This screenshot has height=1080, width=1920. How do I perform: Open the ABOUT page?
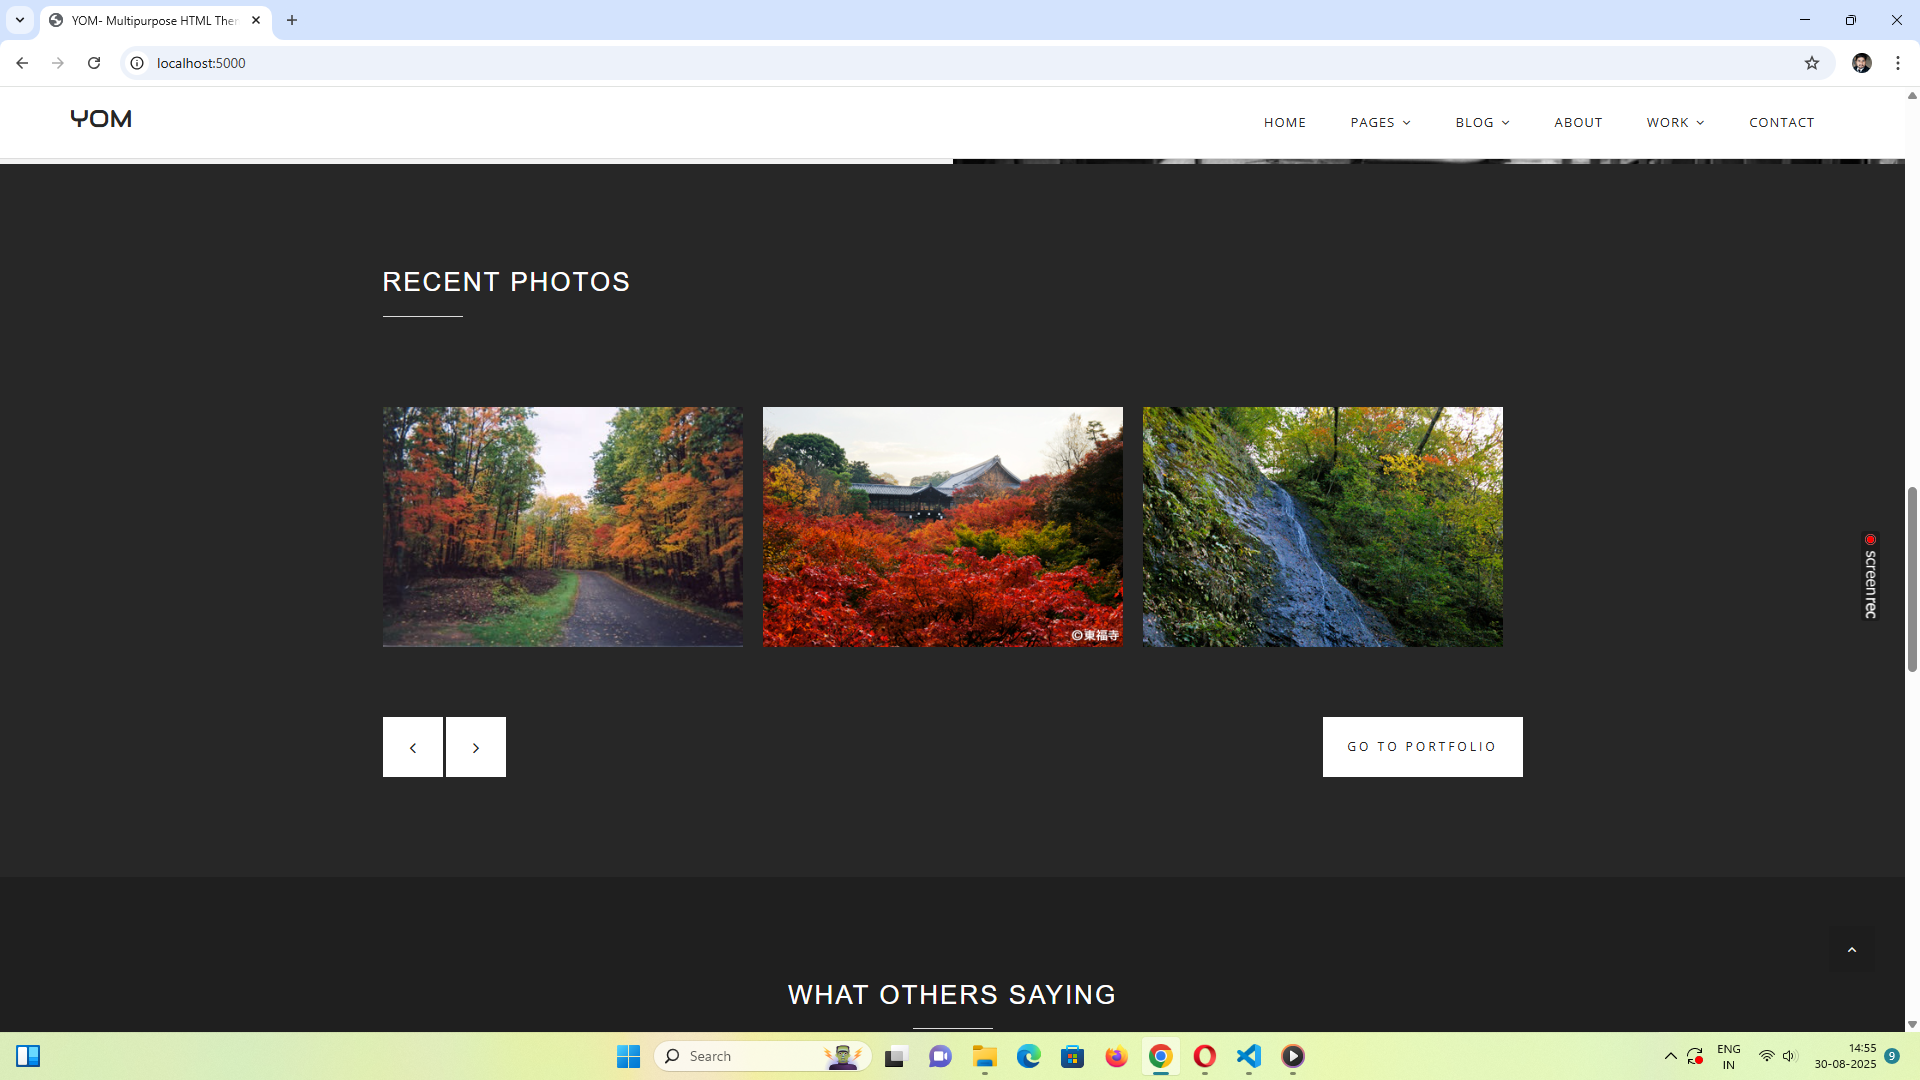click(1578, 122)
